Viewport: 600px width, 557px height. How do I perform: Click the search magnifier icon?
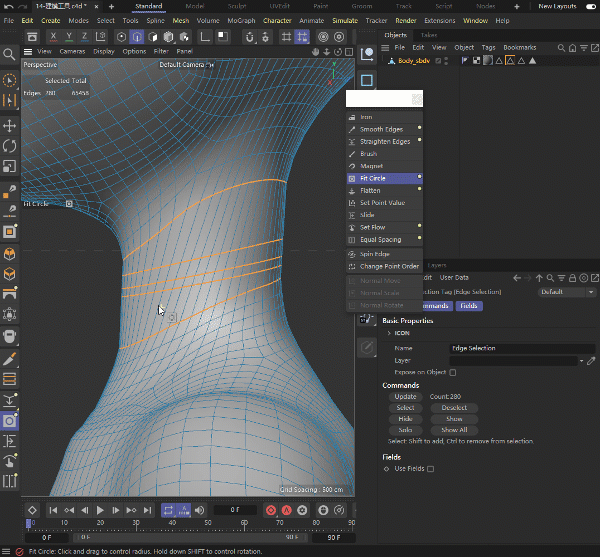(x=9, y=55)
